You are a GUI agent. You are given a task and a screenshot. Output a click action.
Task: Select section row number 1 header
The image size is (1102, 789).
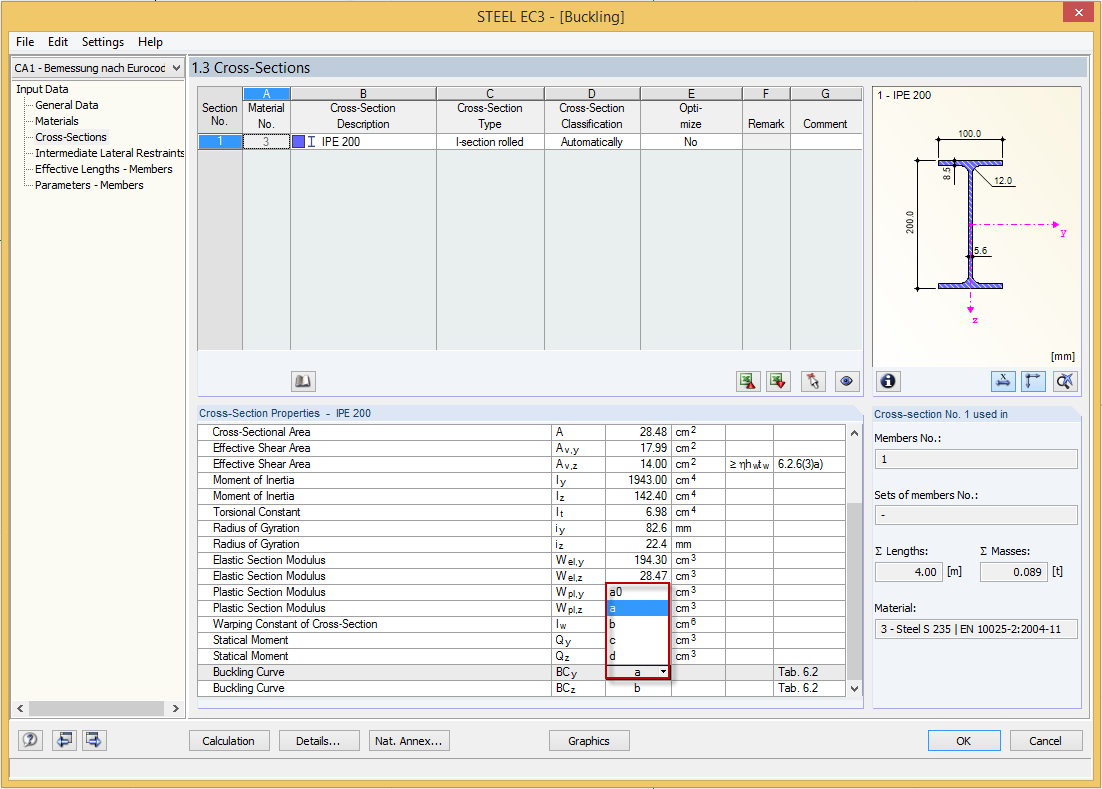[220, 142]
